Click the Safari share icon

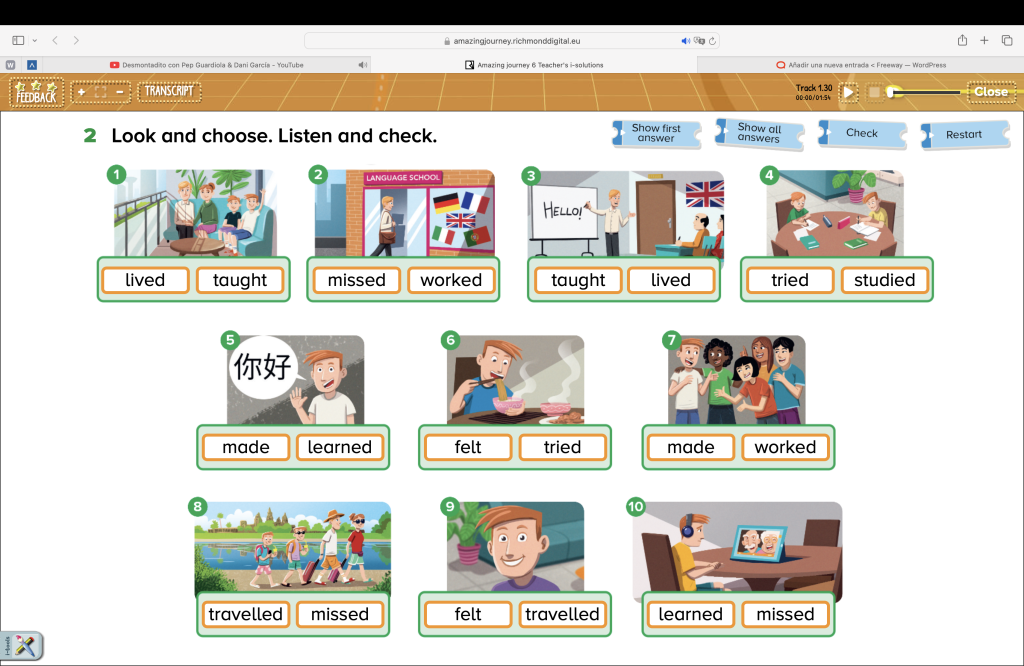pyautogui.click(x=962, y=41)
